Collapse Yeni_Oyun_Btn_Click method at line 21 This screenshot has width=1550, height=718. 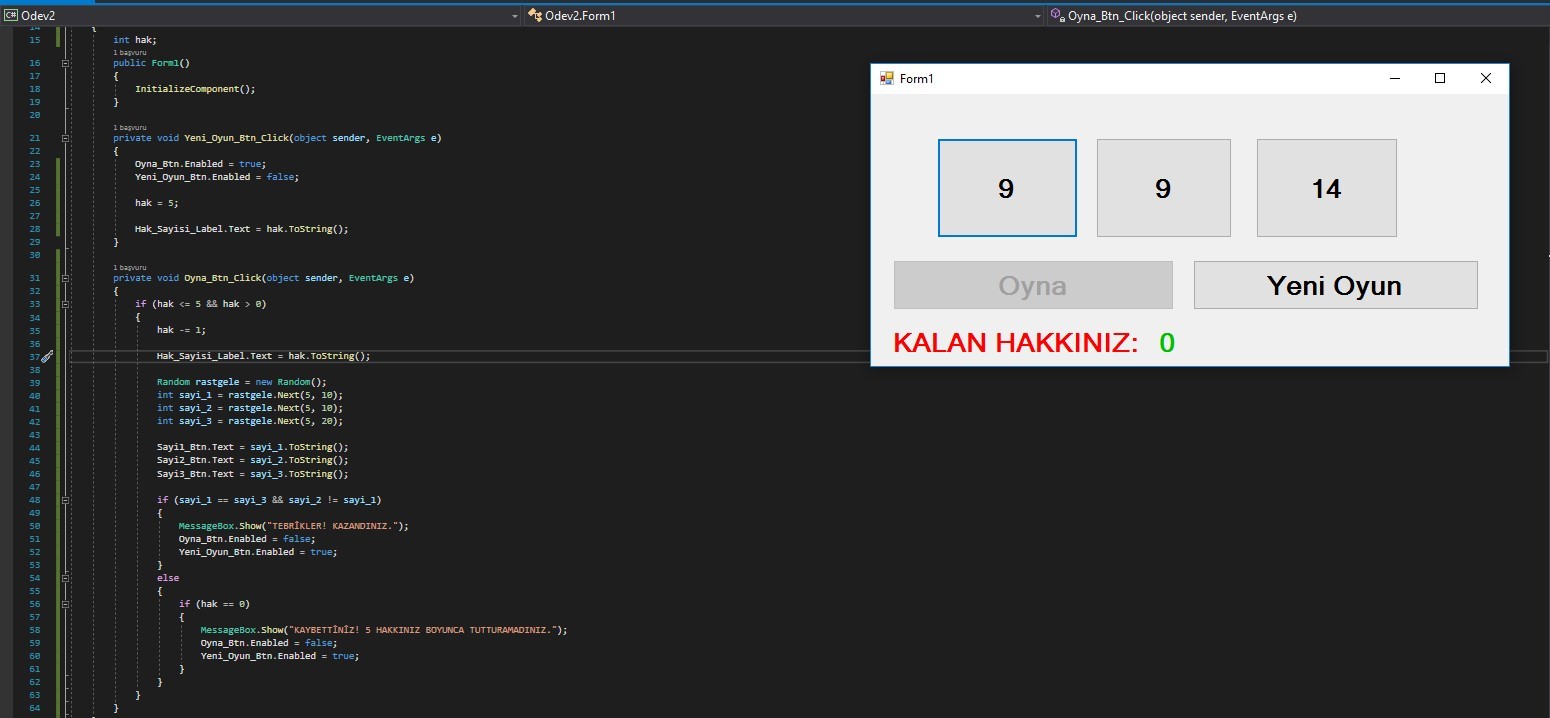tap(66, 138)
